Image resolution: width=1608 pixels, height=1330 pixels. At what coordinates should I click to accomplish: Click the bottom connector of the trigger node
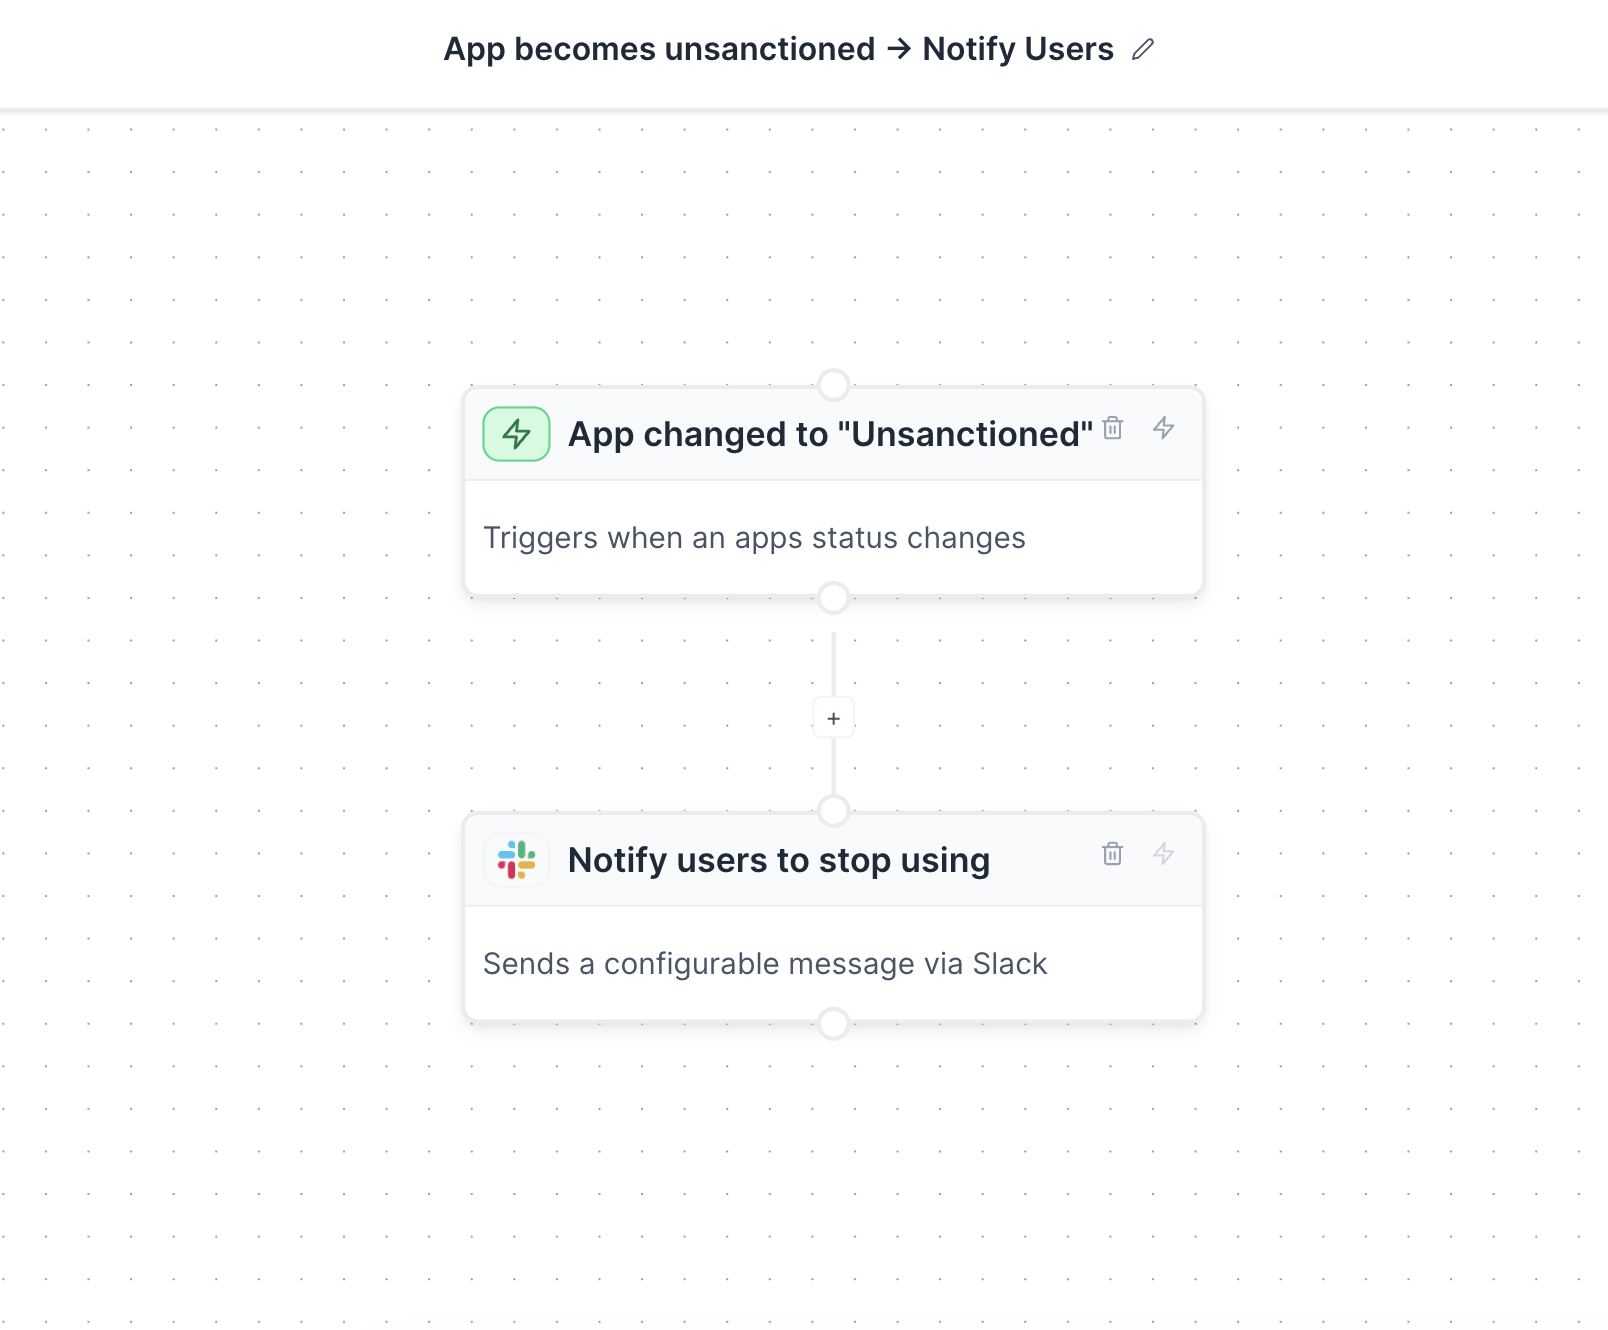[833, 598]
